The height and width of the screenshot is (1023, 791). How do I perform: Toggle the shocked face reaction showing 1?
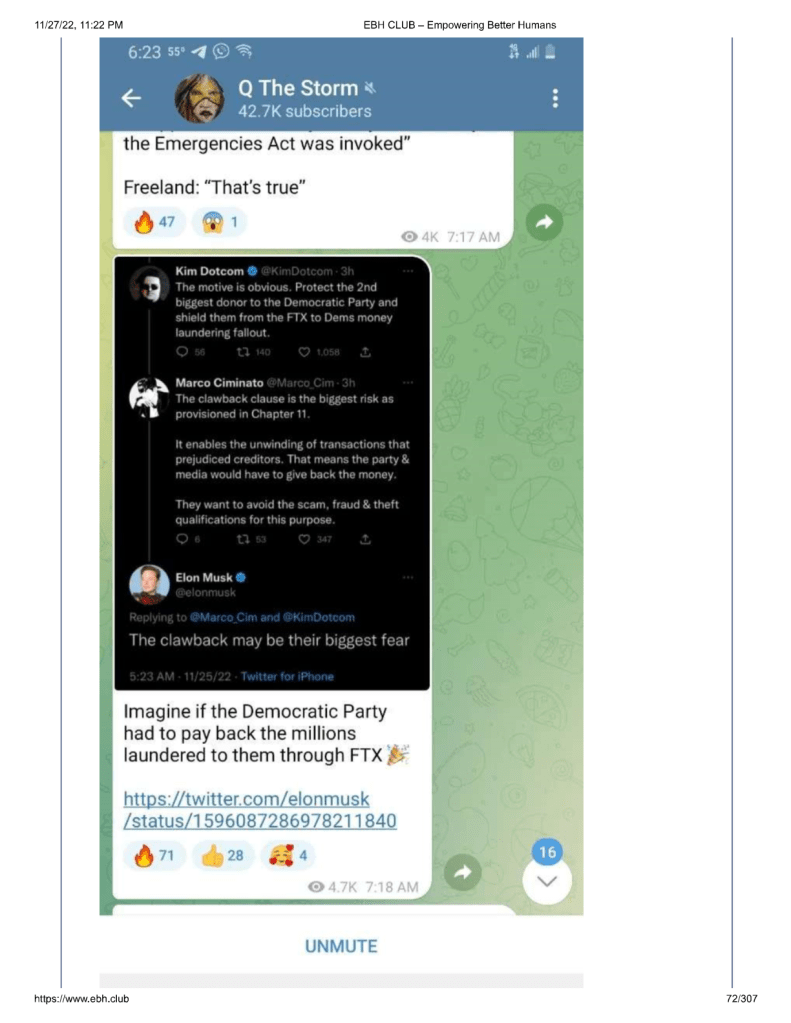[219, 222]
